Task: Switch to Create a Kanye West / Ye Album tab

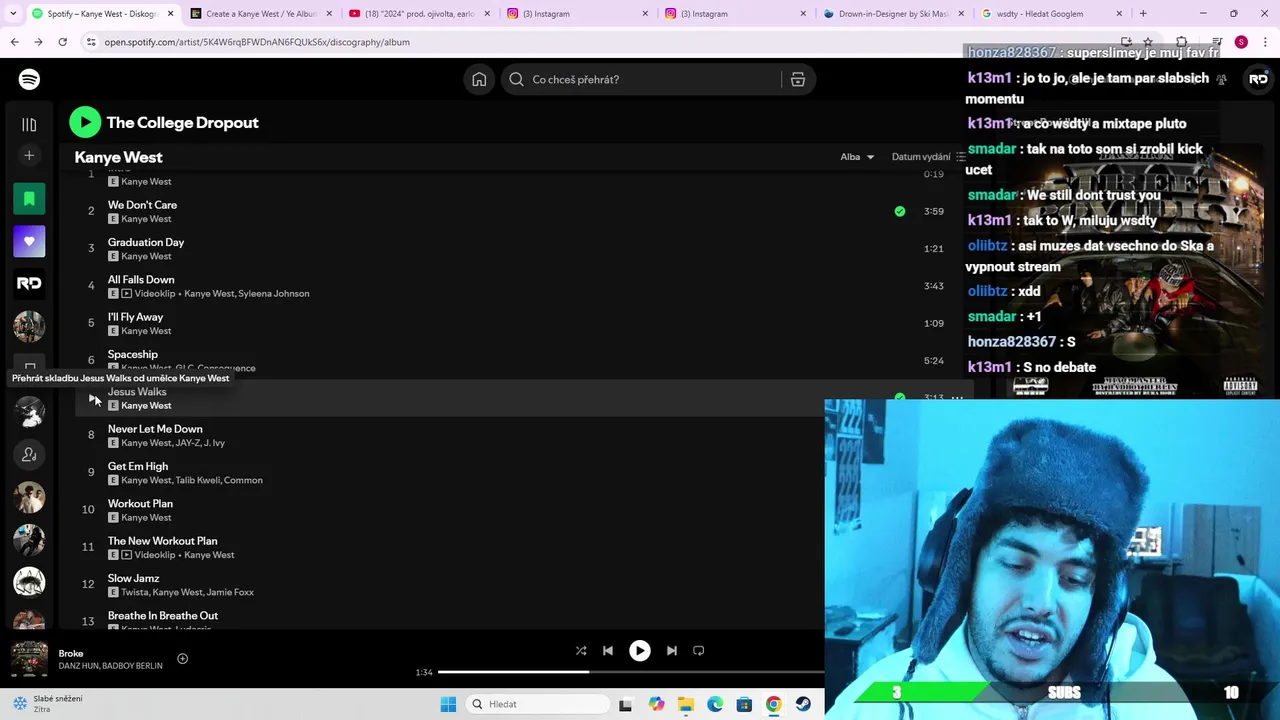Action: point(261,14)
